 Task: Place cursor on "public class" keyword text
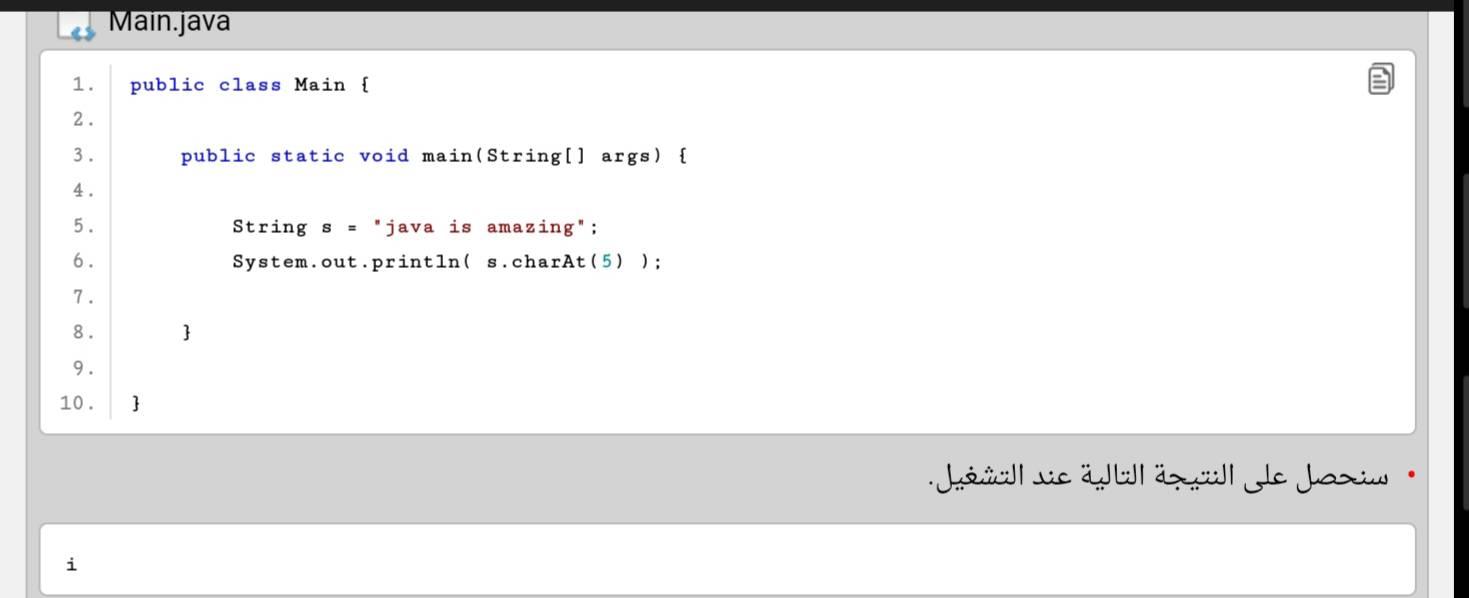coord(206,85)
